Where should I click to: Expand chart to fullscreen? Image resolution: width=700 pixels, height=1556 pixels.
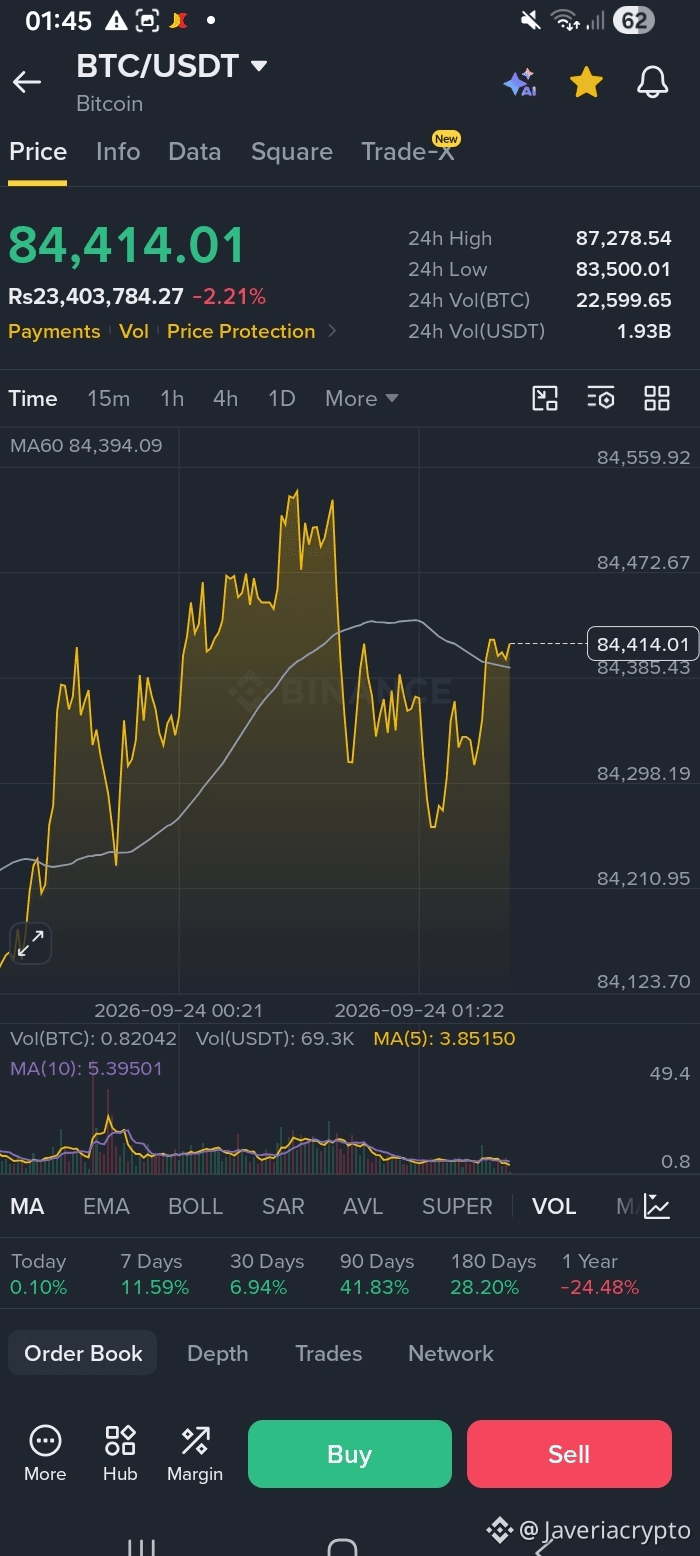tap(31, 943)
